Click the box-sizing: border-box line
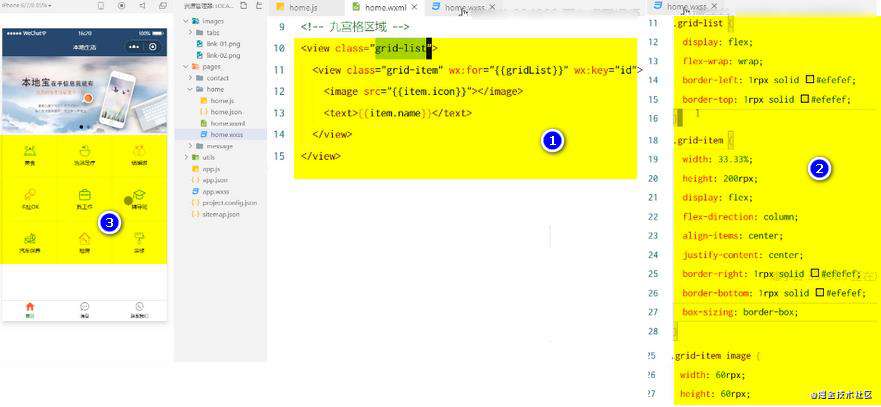Screen dimensions: 881x407 pos(740,311)
